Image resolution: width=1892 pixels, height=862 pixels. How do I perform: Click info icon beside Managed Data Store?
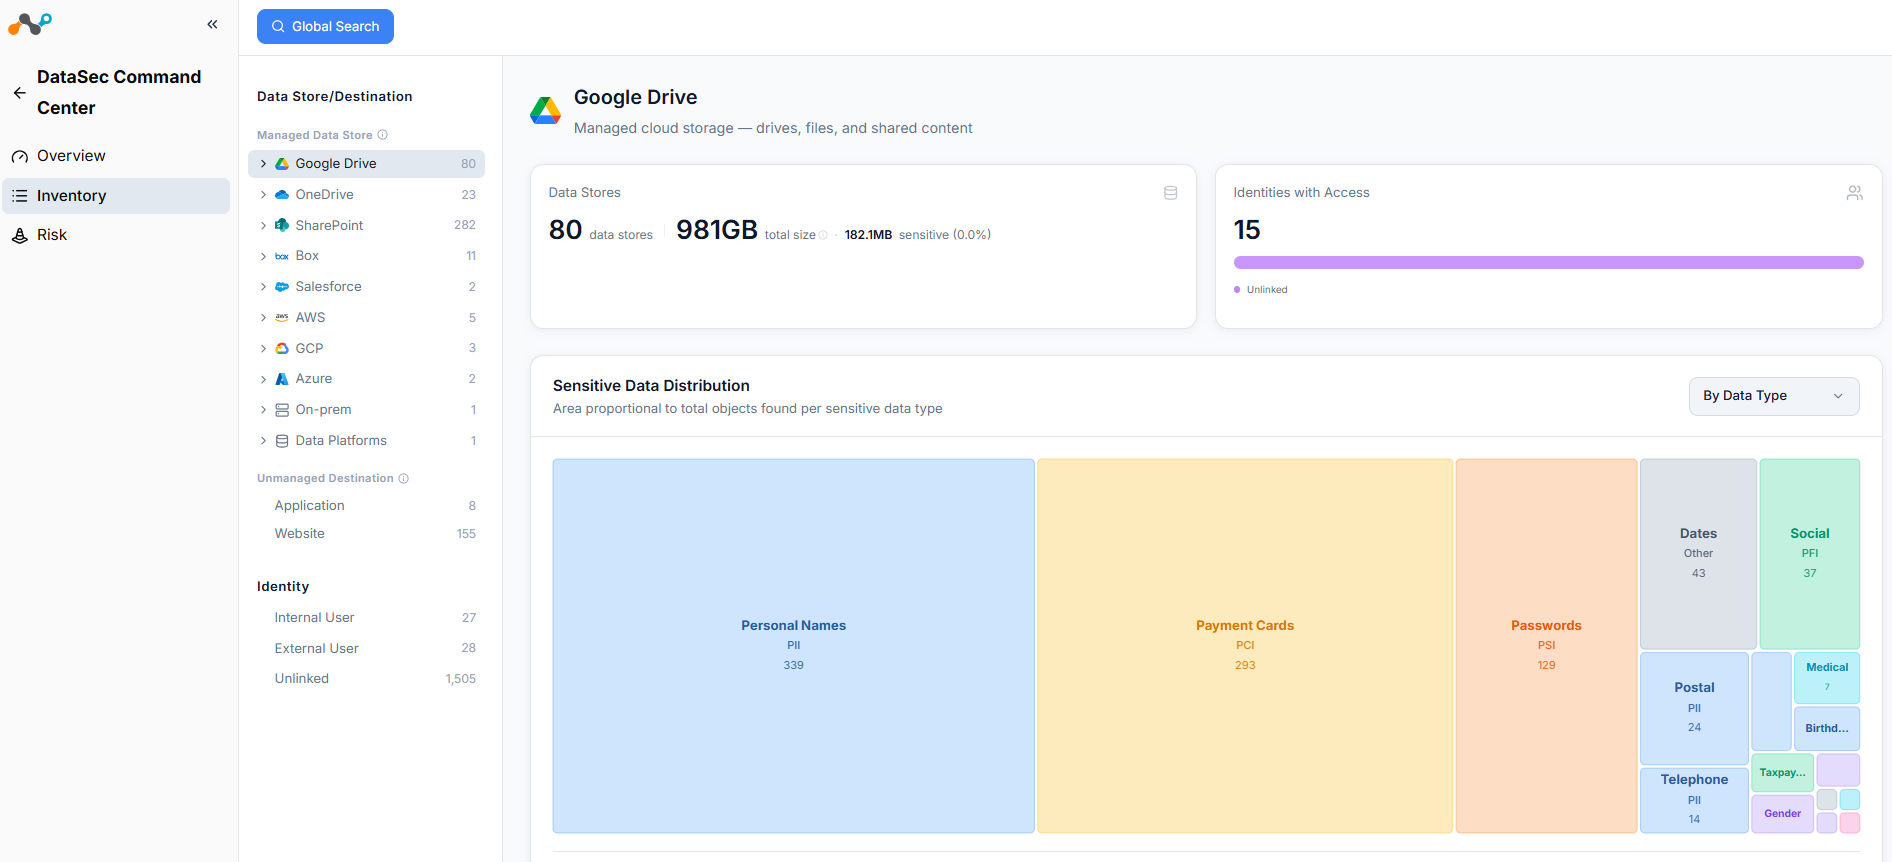tap(383, 135)
